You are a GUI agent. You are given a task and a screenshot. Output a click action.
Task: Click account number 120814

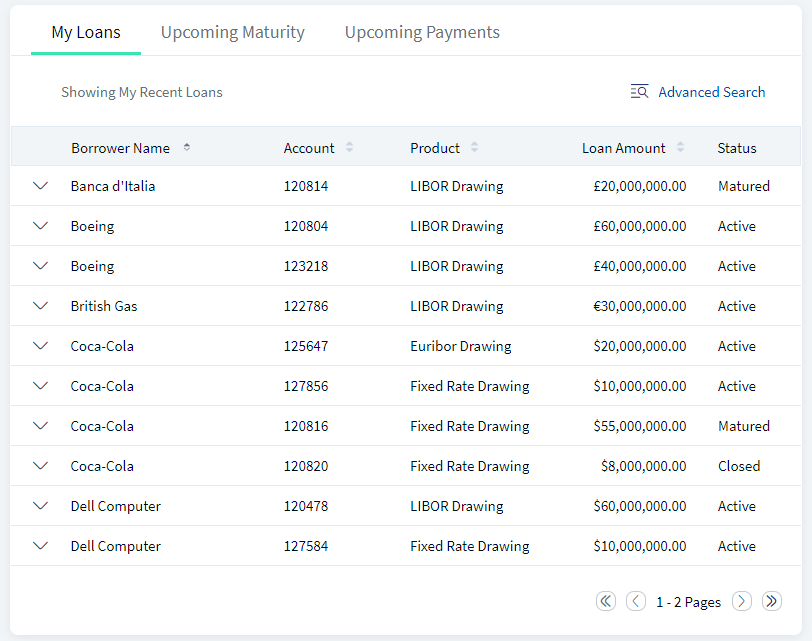tap(306, 186)
